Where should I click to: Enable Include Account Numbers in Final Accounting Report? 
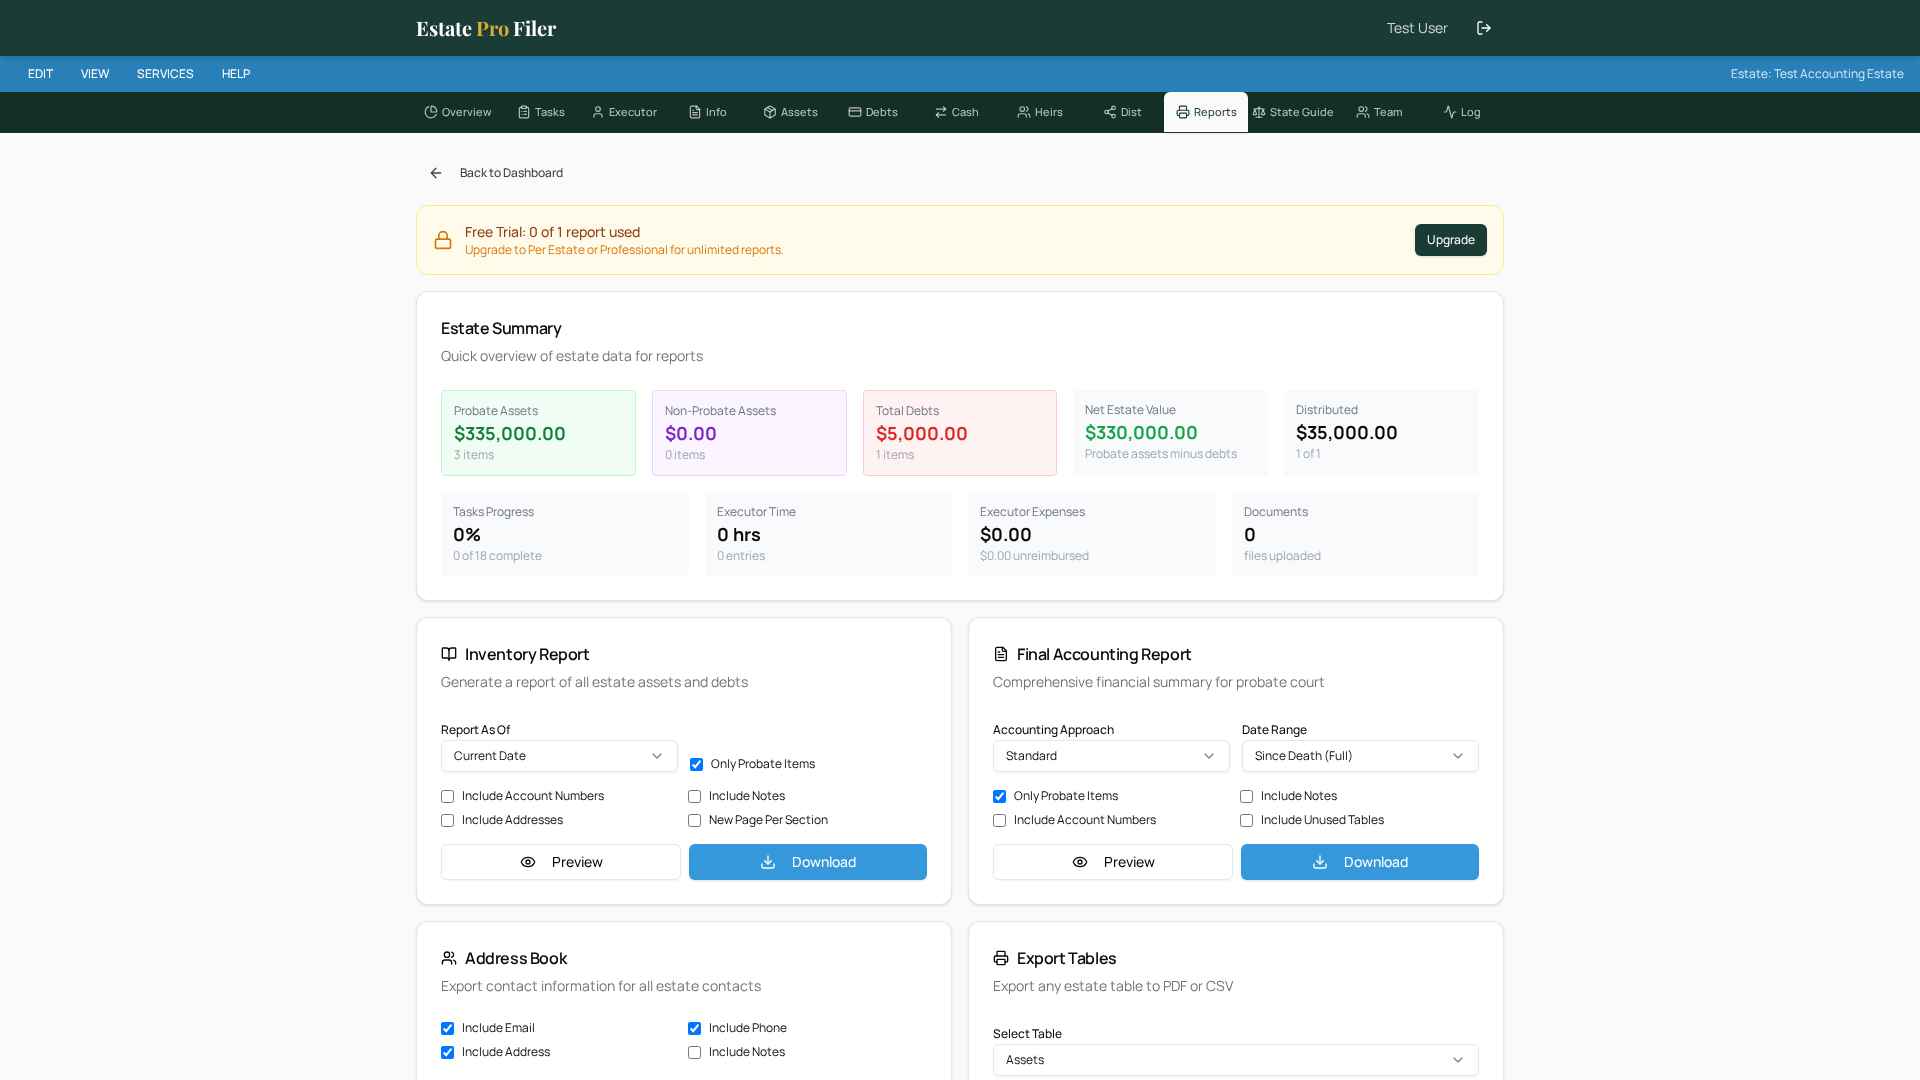(x=999, y=821)
